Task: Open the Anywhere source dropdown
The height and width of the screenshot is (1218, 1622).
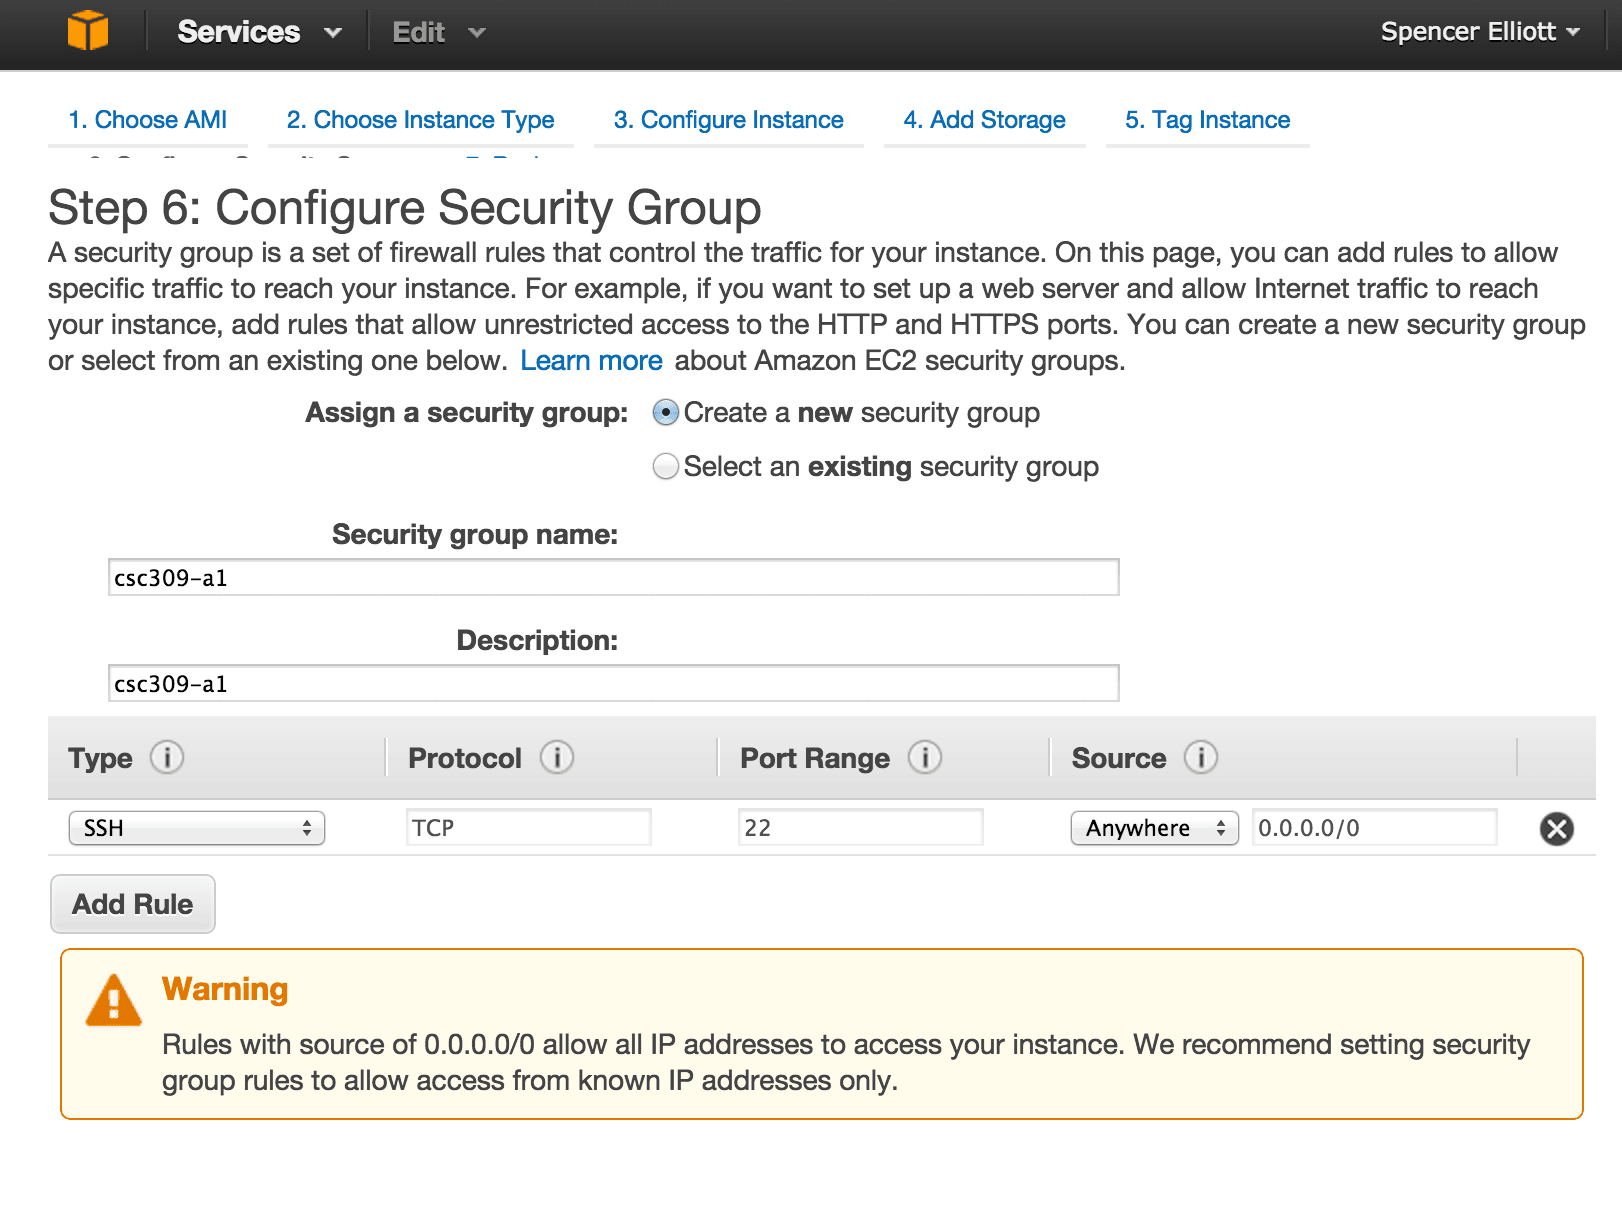Action: [1154, 828]
